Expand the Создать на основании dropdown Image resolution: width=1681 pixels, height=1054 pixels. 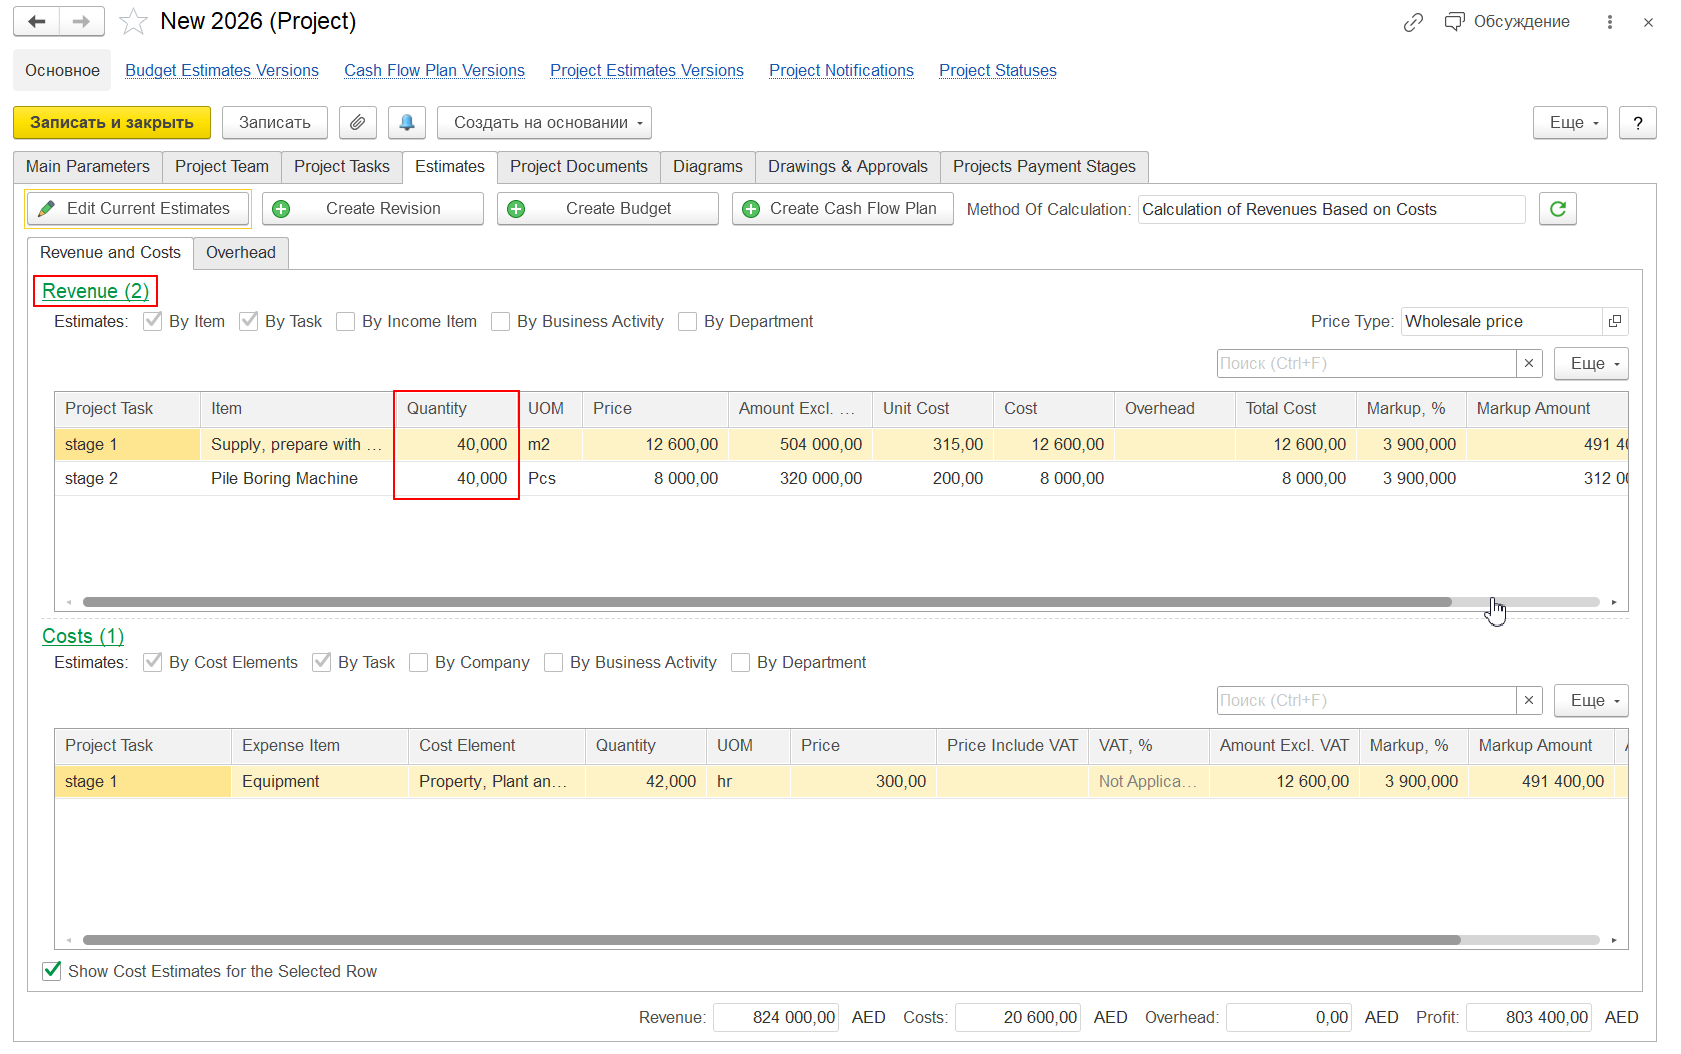pyautogui.click(x=544, y=123)
